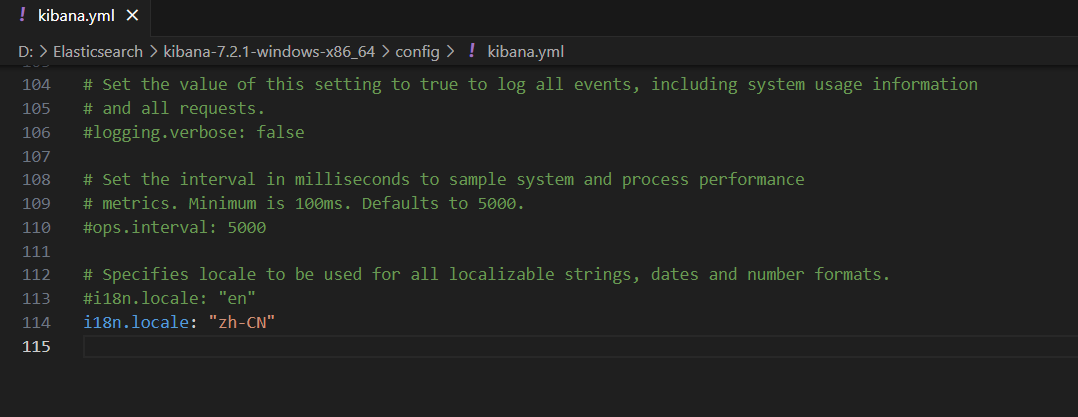This screenshot has width=1078, height=417.
Task: Click line number 106 in the gutter
Action: pyautogui.click(x=36, y=132)
